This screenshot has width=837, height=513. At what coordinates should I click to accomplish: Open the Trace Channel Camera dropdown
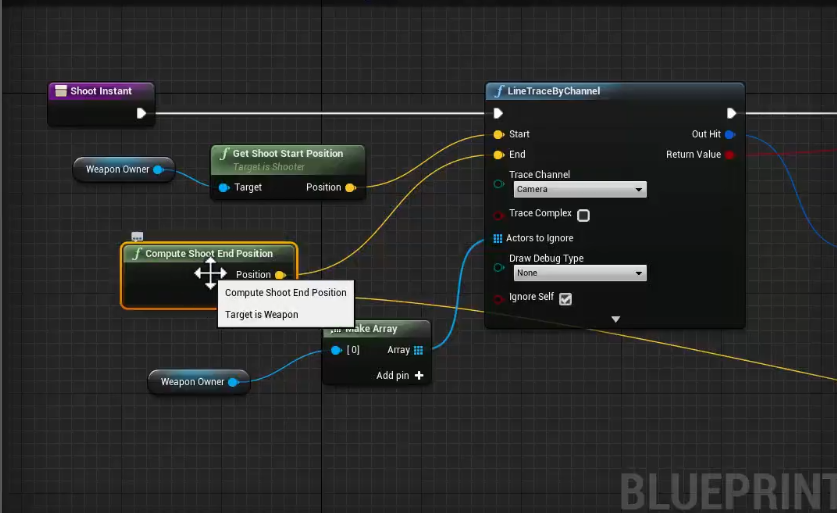(x=580, y=189)
